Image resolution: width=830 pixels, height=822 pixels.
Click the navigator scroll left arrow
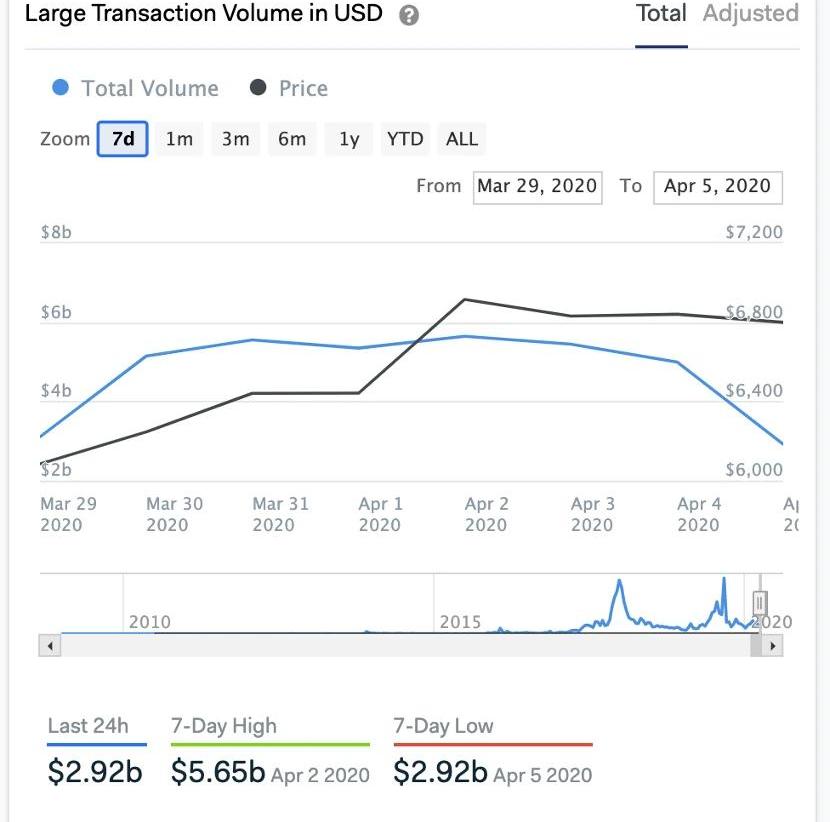click(49, 646)
